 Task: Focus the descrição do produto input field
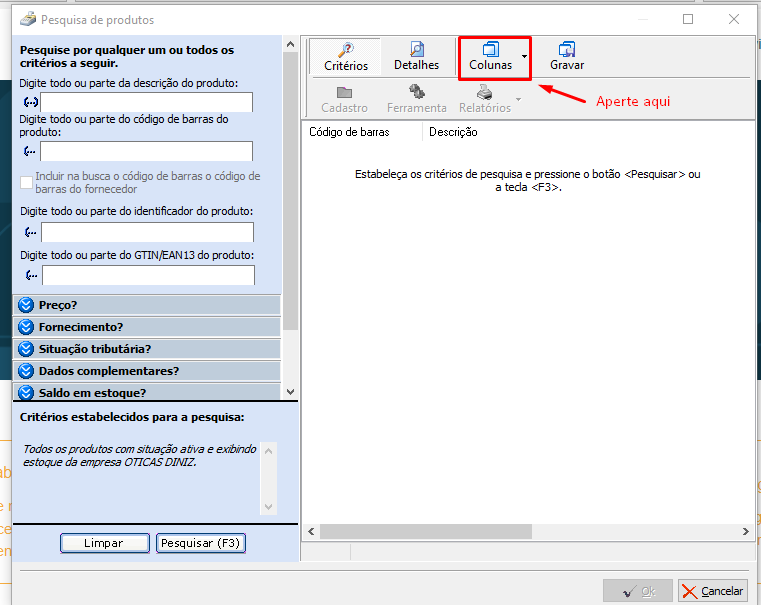(147, 102)
